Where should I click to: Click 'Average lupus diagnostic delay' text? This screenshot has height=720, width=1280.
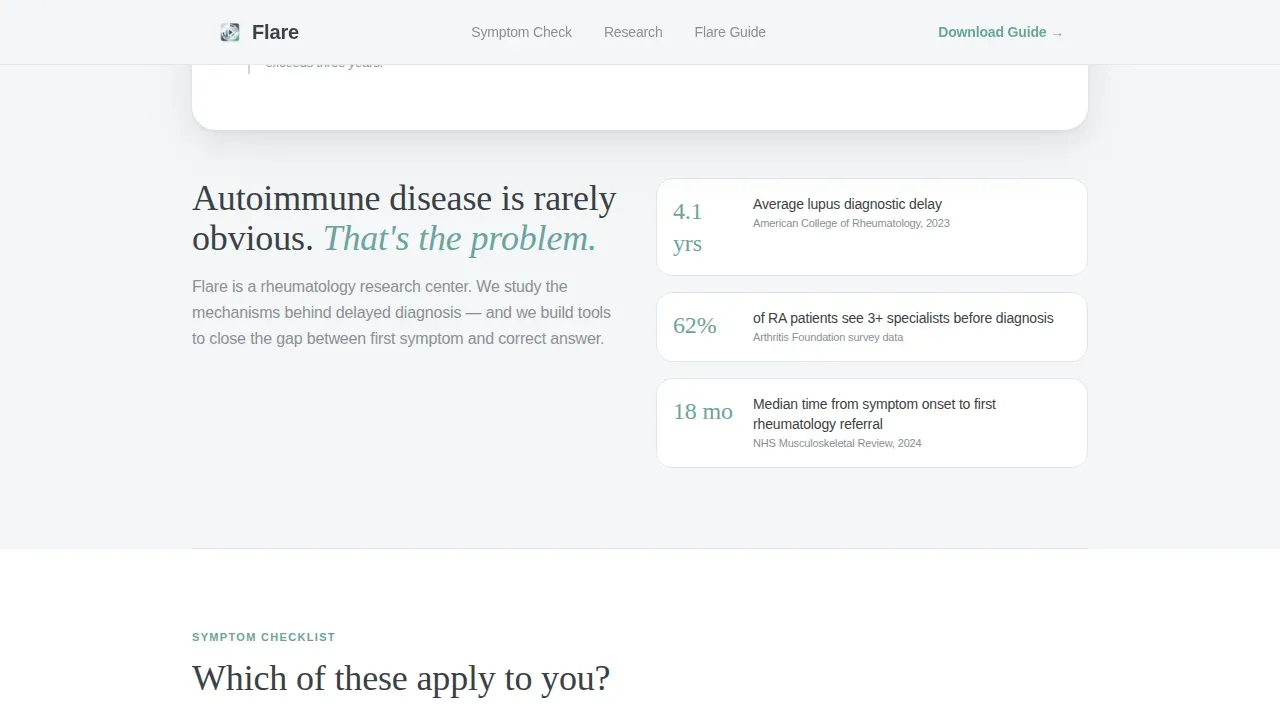coord(847,204)
